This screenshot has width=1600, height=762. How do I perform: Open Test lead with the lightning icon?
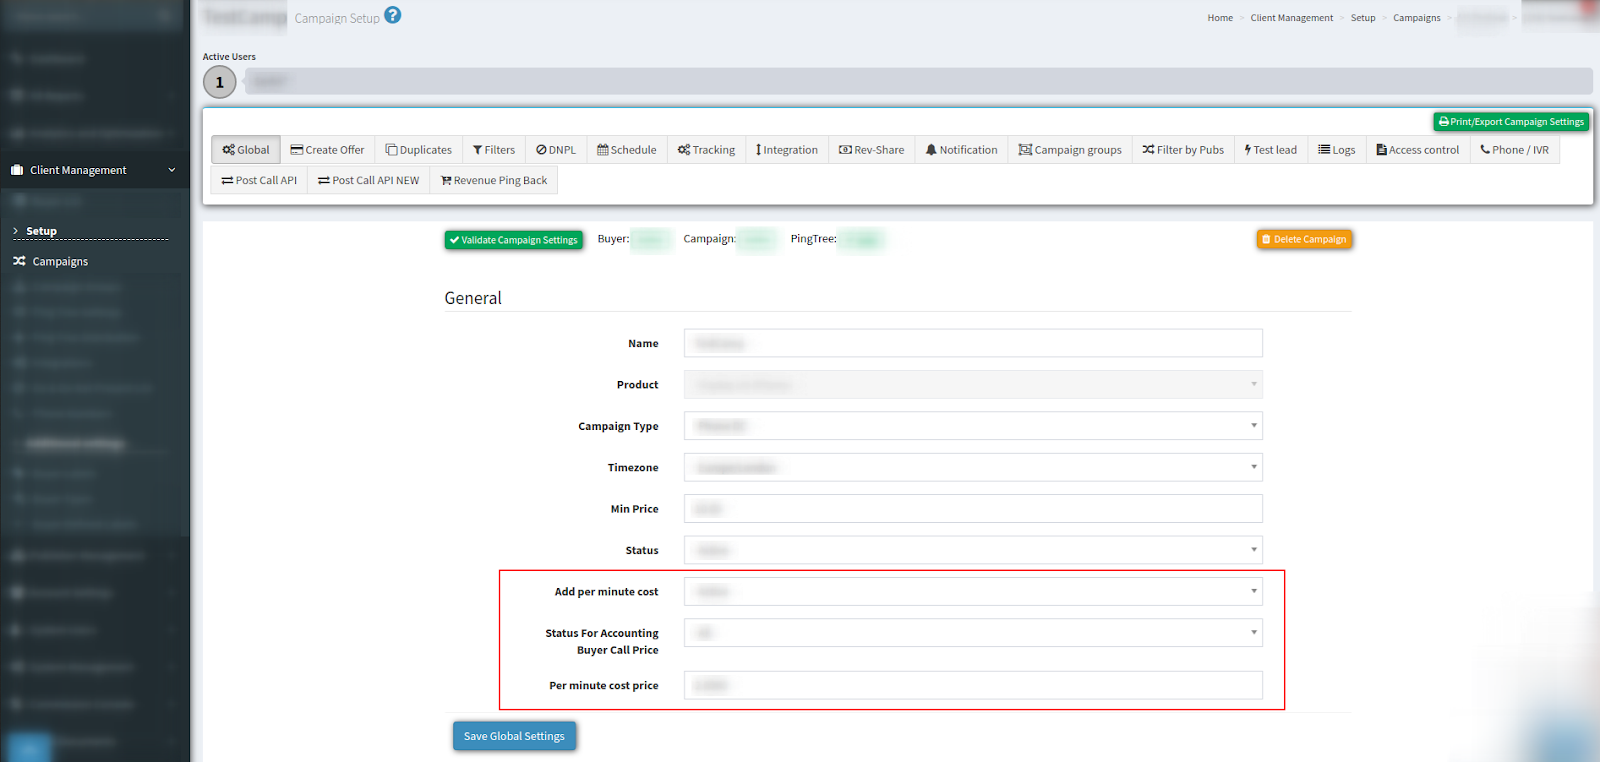click(1270, 150)
